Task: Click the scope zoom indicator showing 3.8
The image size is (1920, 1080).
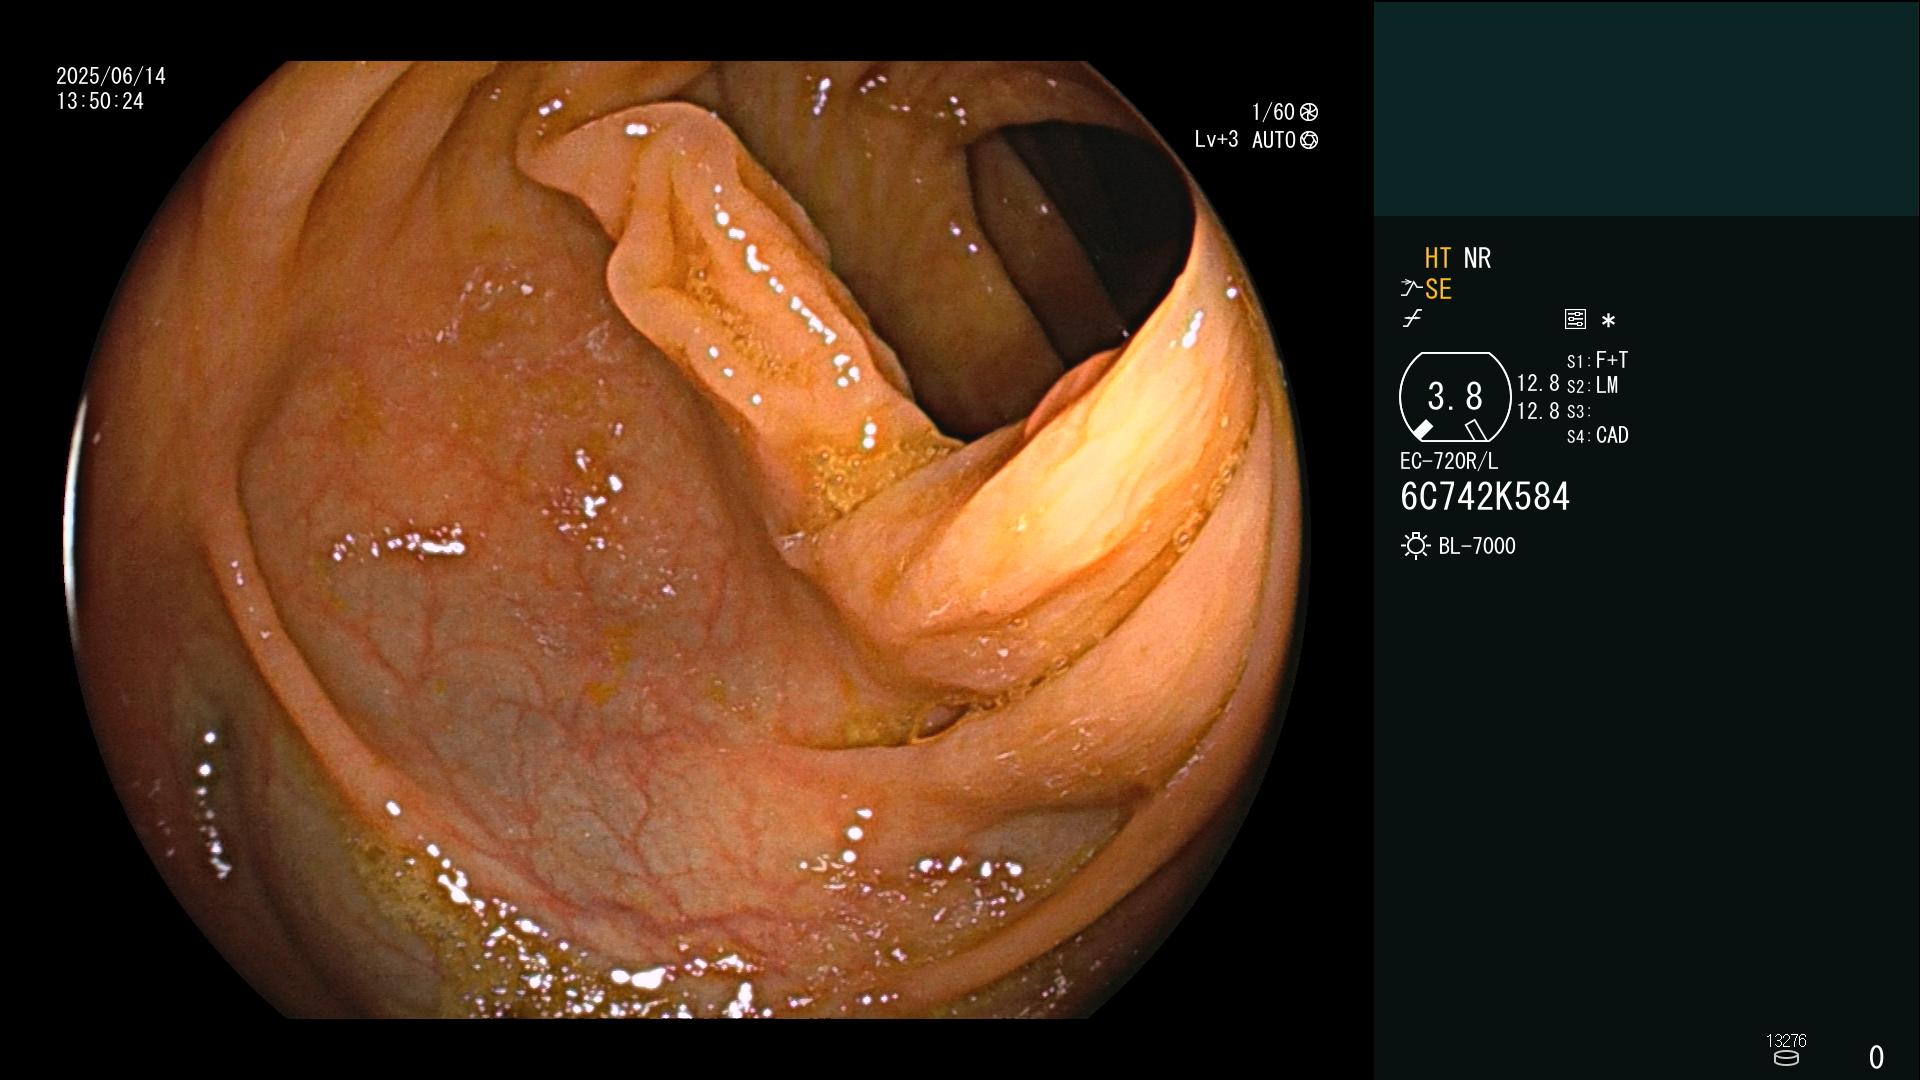Action: click(1455, 397)
